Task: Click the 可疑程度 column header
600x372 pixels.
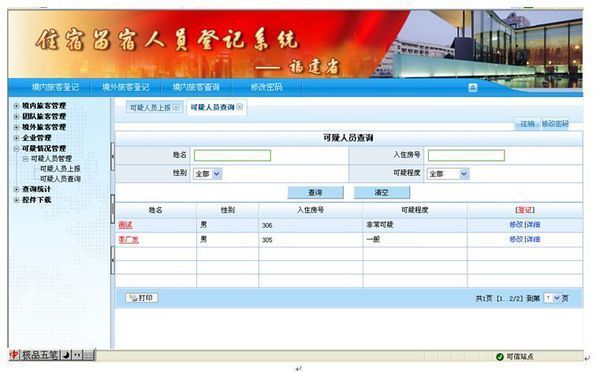Action: [415, 210]
